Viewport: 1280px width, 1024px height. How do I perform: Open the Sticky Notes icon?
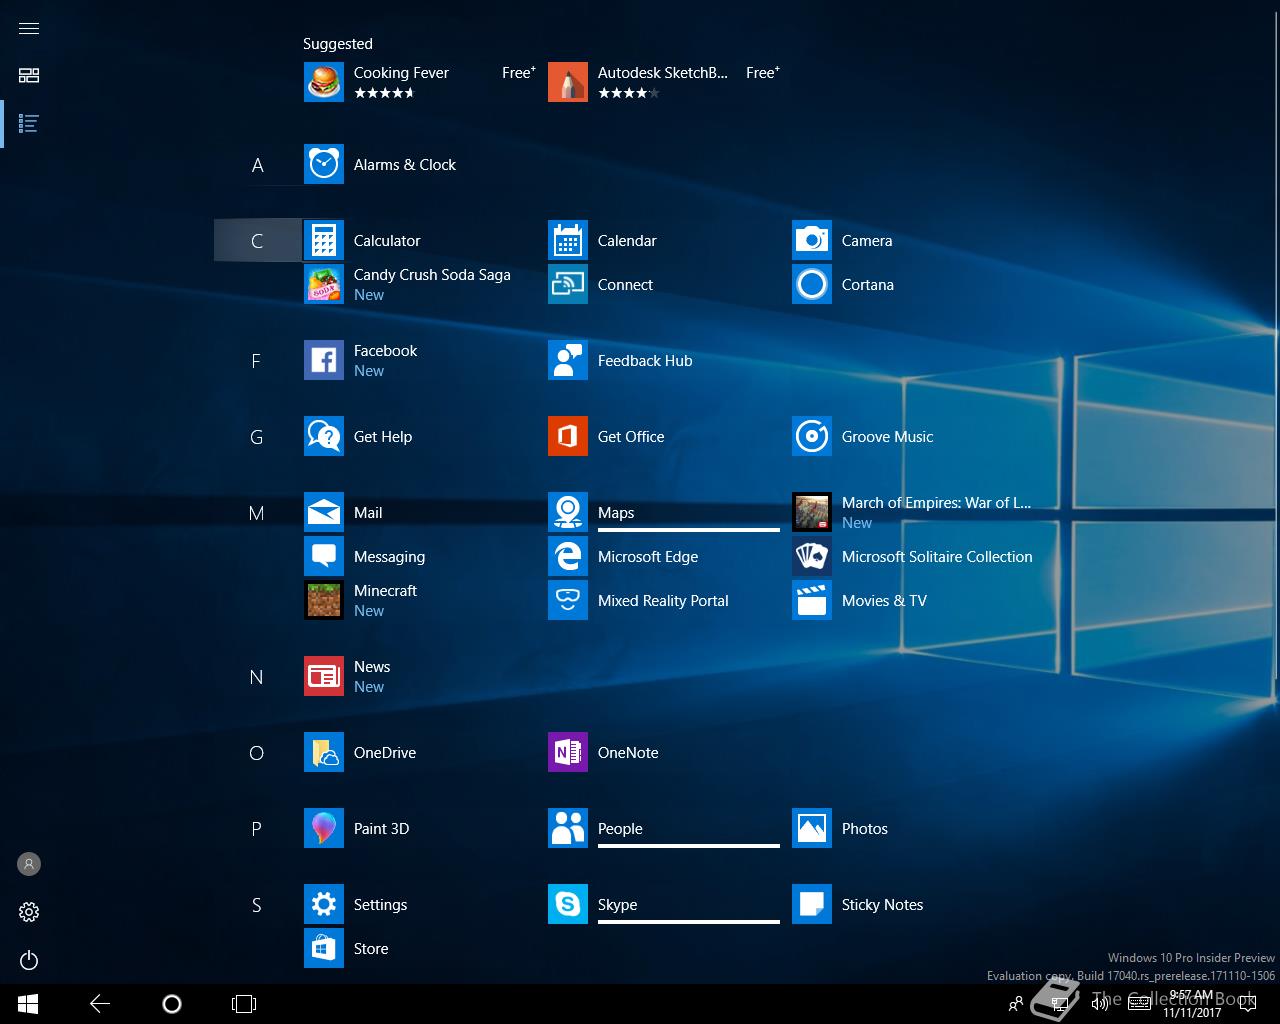click(x=811, y=904)
